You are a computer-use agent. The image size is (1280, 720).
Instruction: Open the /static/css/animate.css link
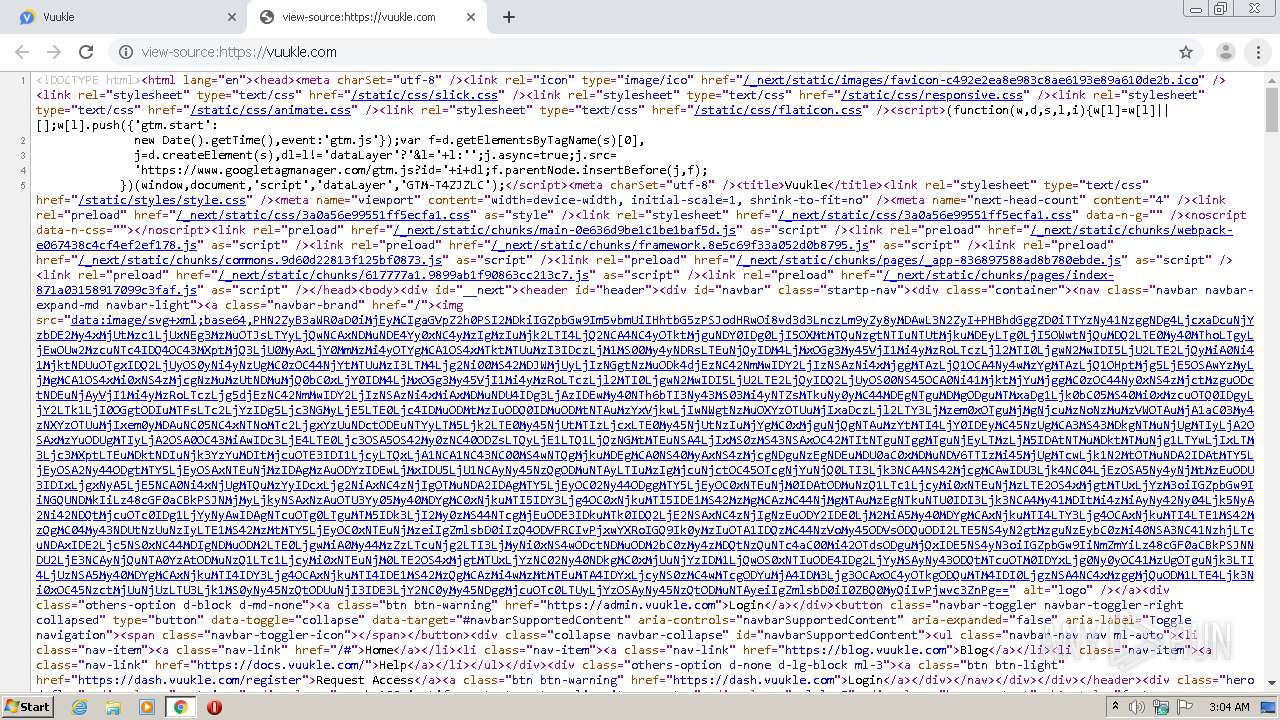[271, 110]
